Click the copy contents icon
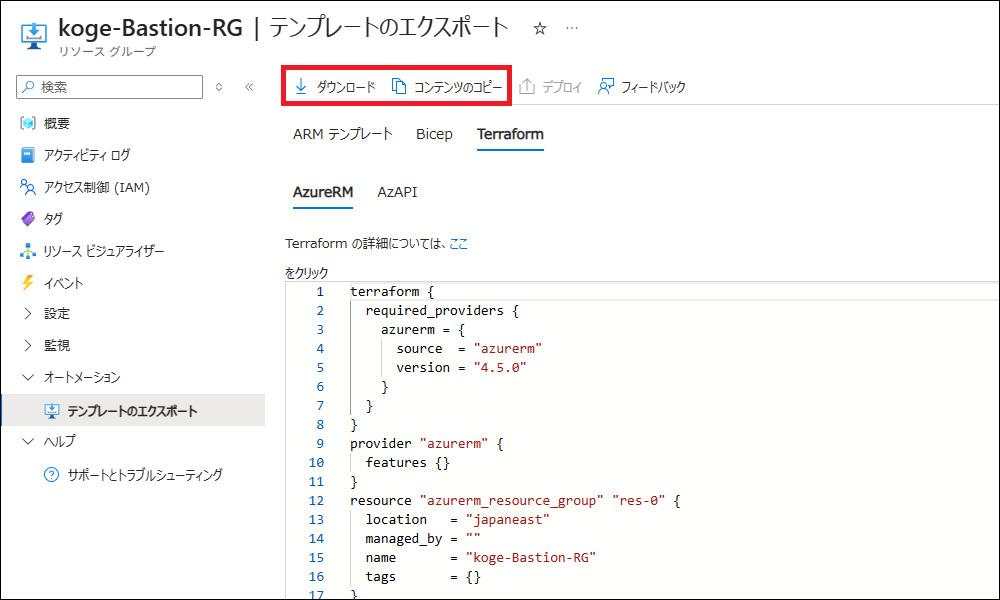 [399, 86]
